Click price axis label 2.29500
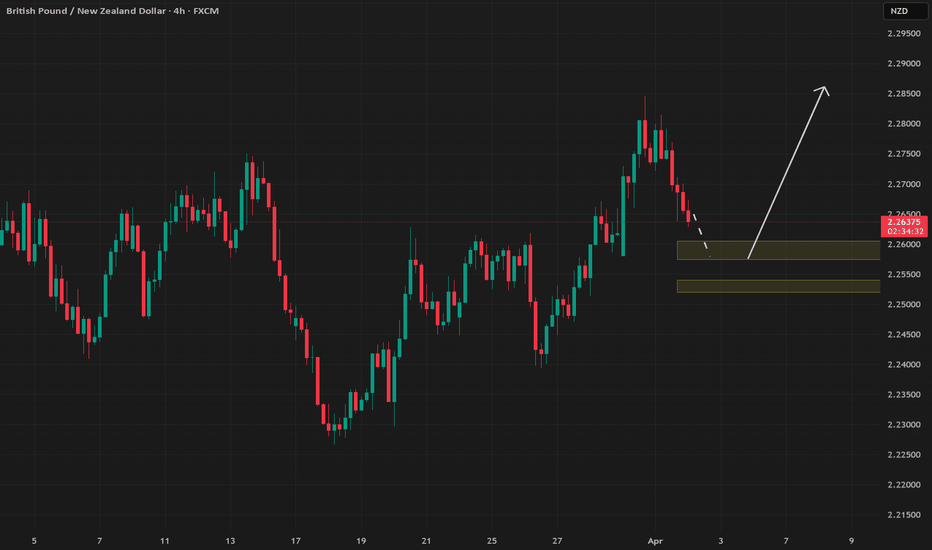932x550 pixels. click(903, 33)
